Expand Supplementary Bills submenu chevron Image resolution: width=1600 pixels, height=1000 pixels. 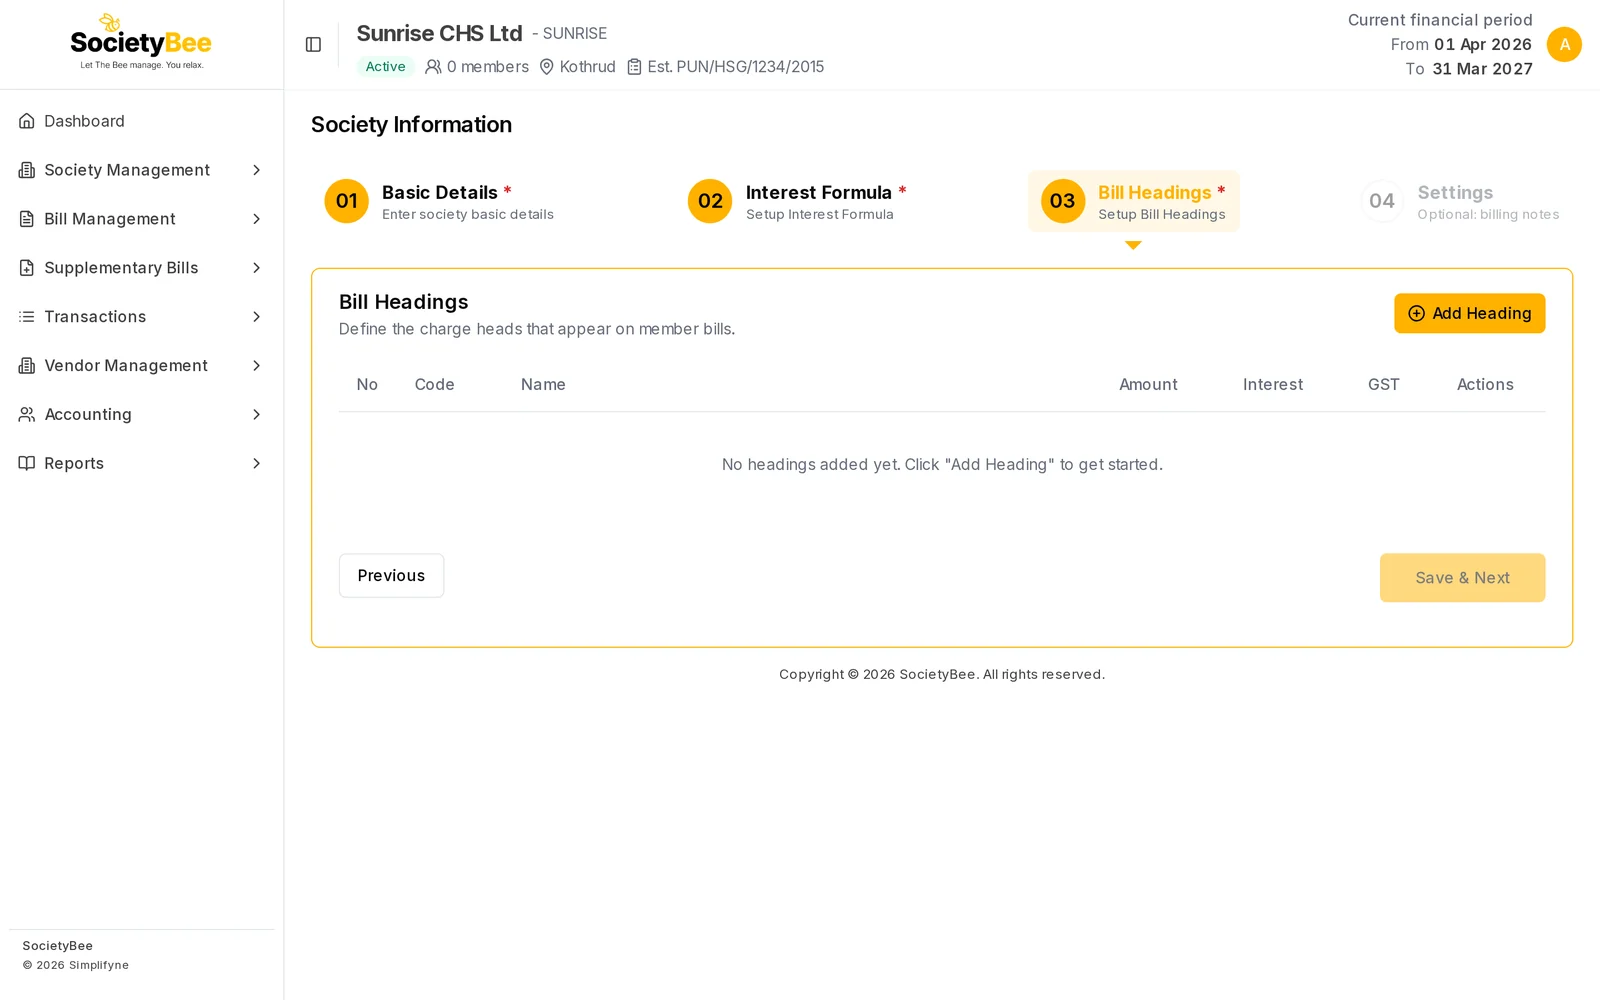tap(256, 268)
